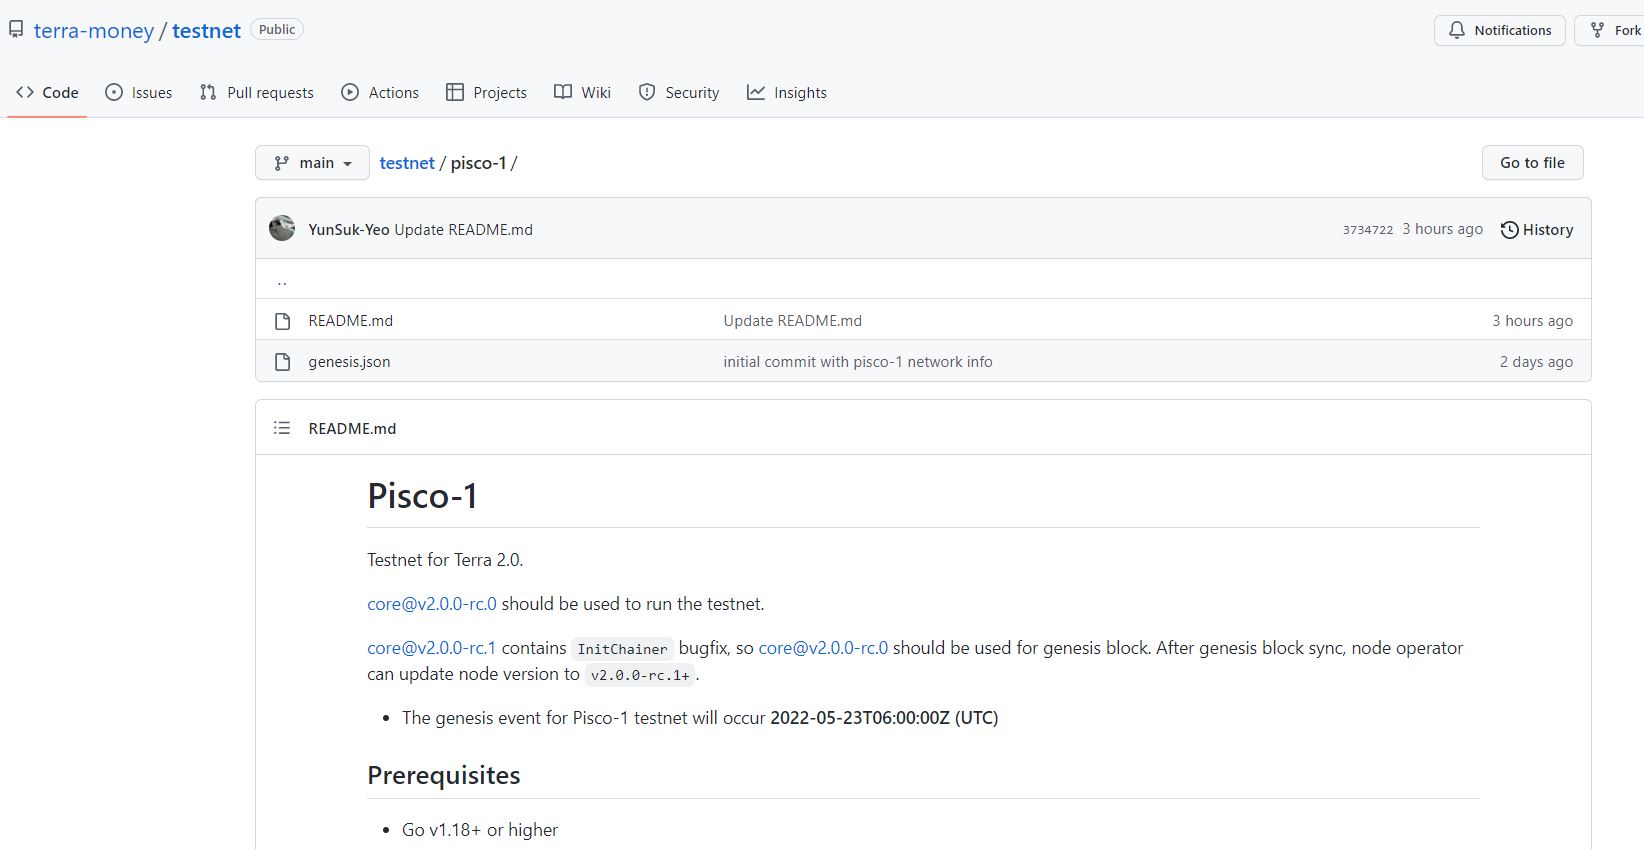Open the README.md file
1644x849 pixels.
click(x=350, y=321)
